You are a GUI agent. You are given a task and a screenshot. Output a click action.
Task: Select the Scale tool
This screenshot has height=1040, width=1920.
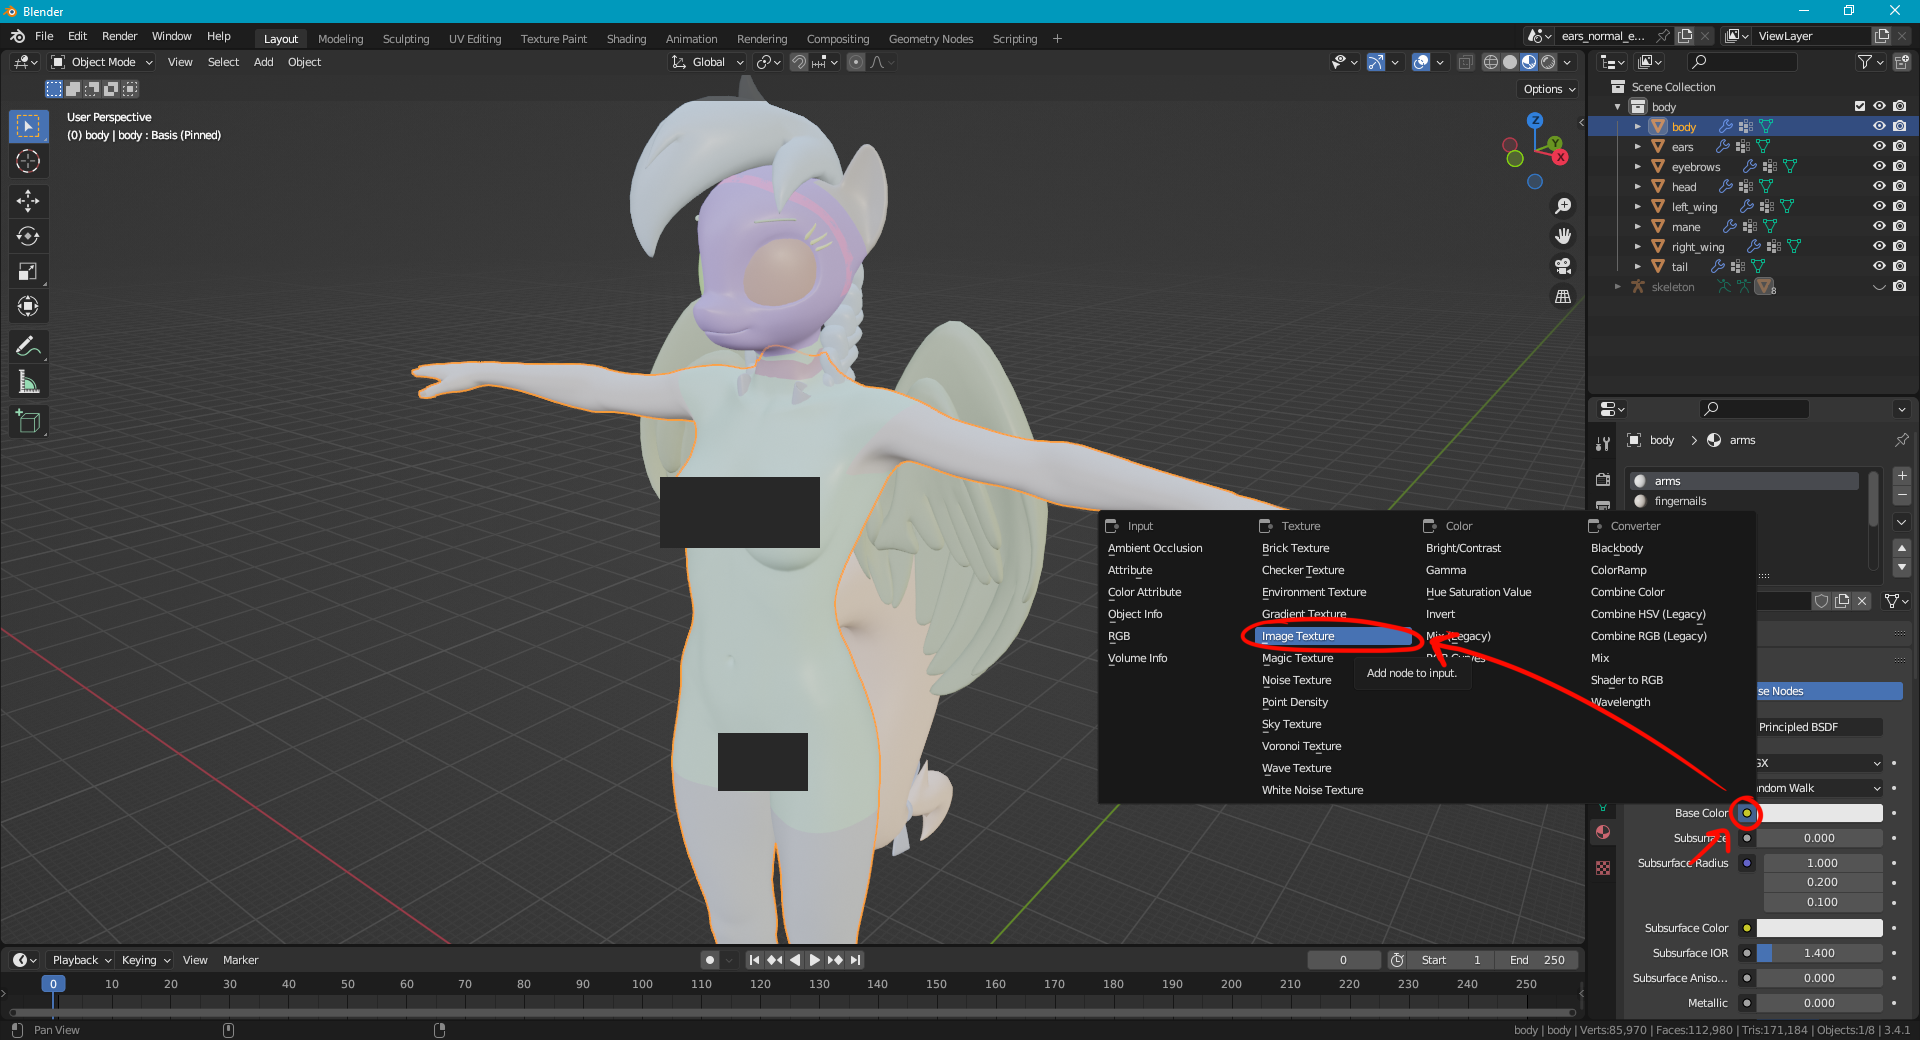(x=28, y=271)
